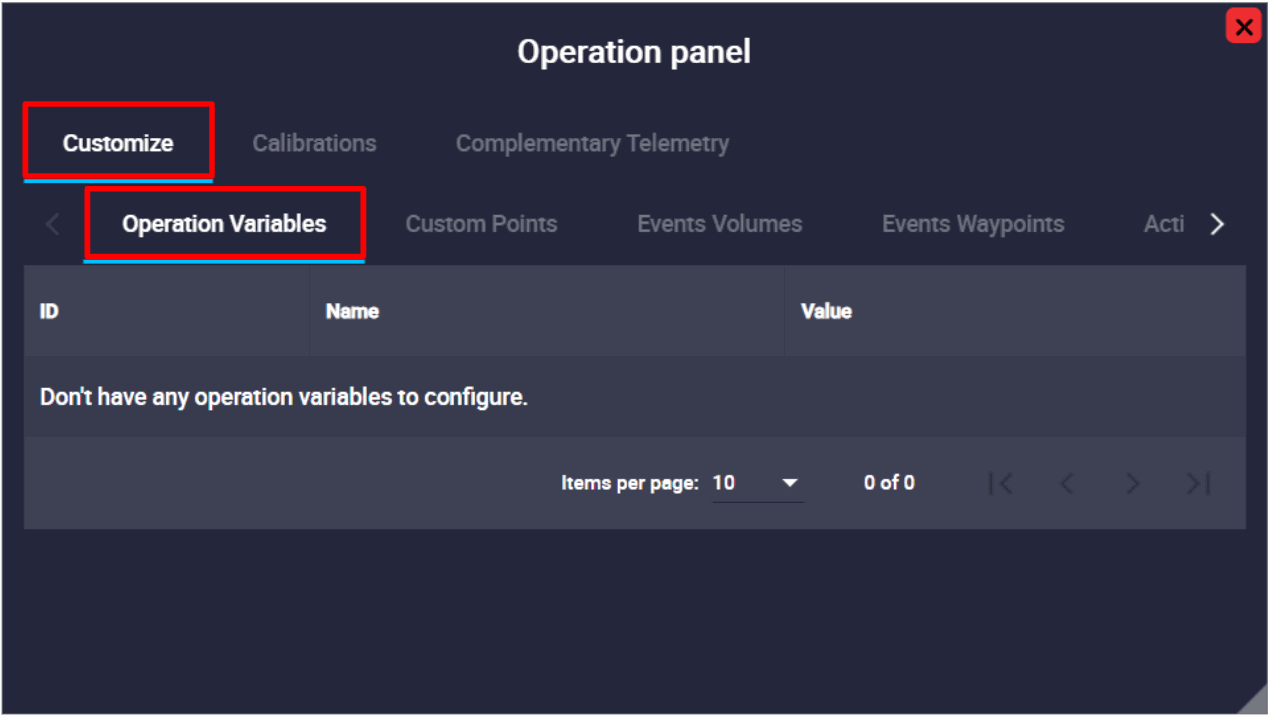Image resolution: width=1270 pixels, height=717 pixels.
Task: Click the panel resize handle corner
Action: pyautogui.click(x=1254, y=701)
